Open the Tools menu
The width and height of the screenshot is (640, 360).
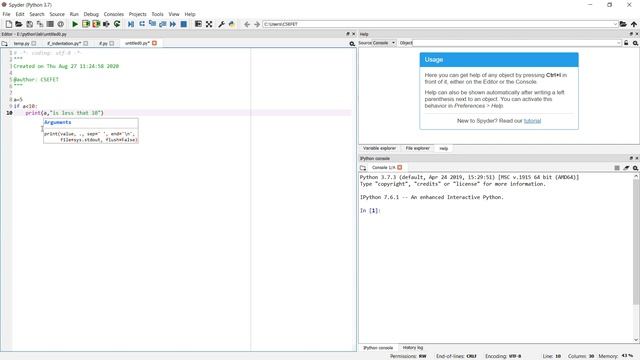(157, 14)
